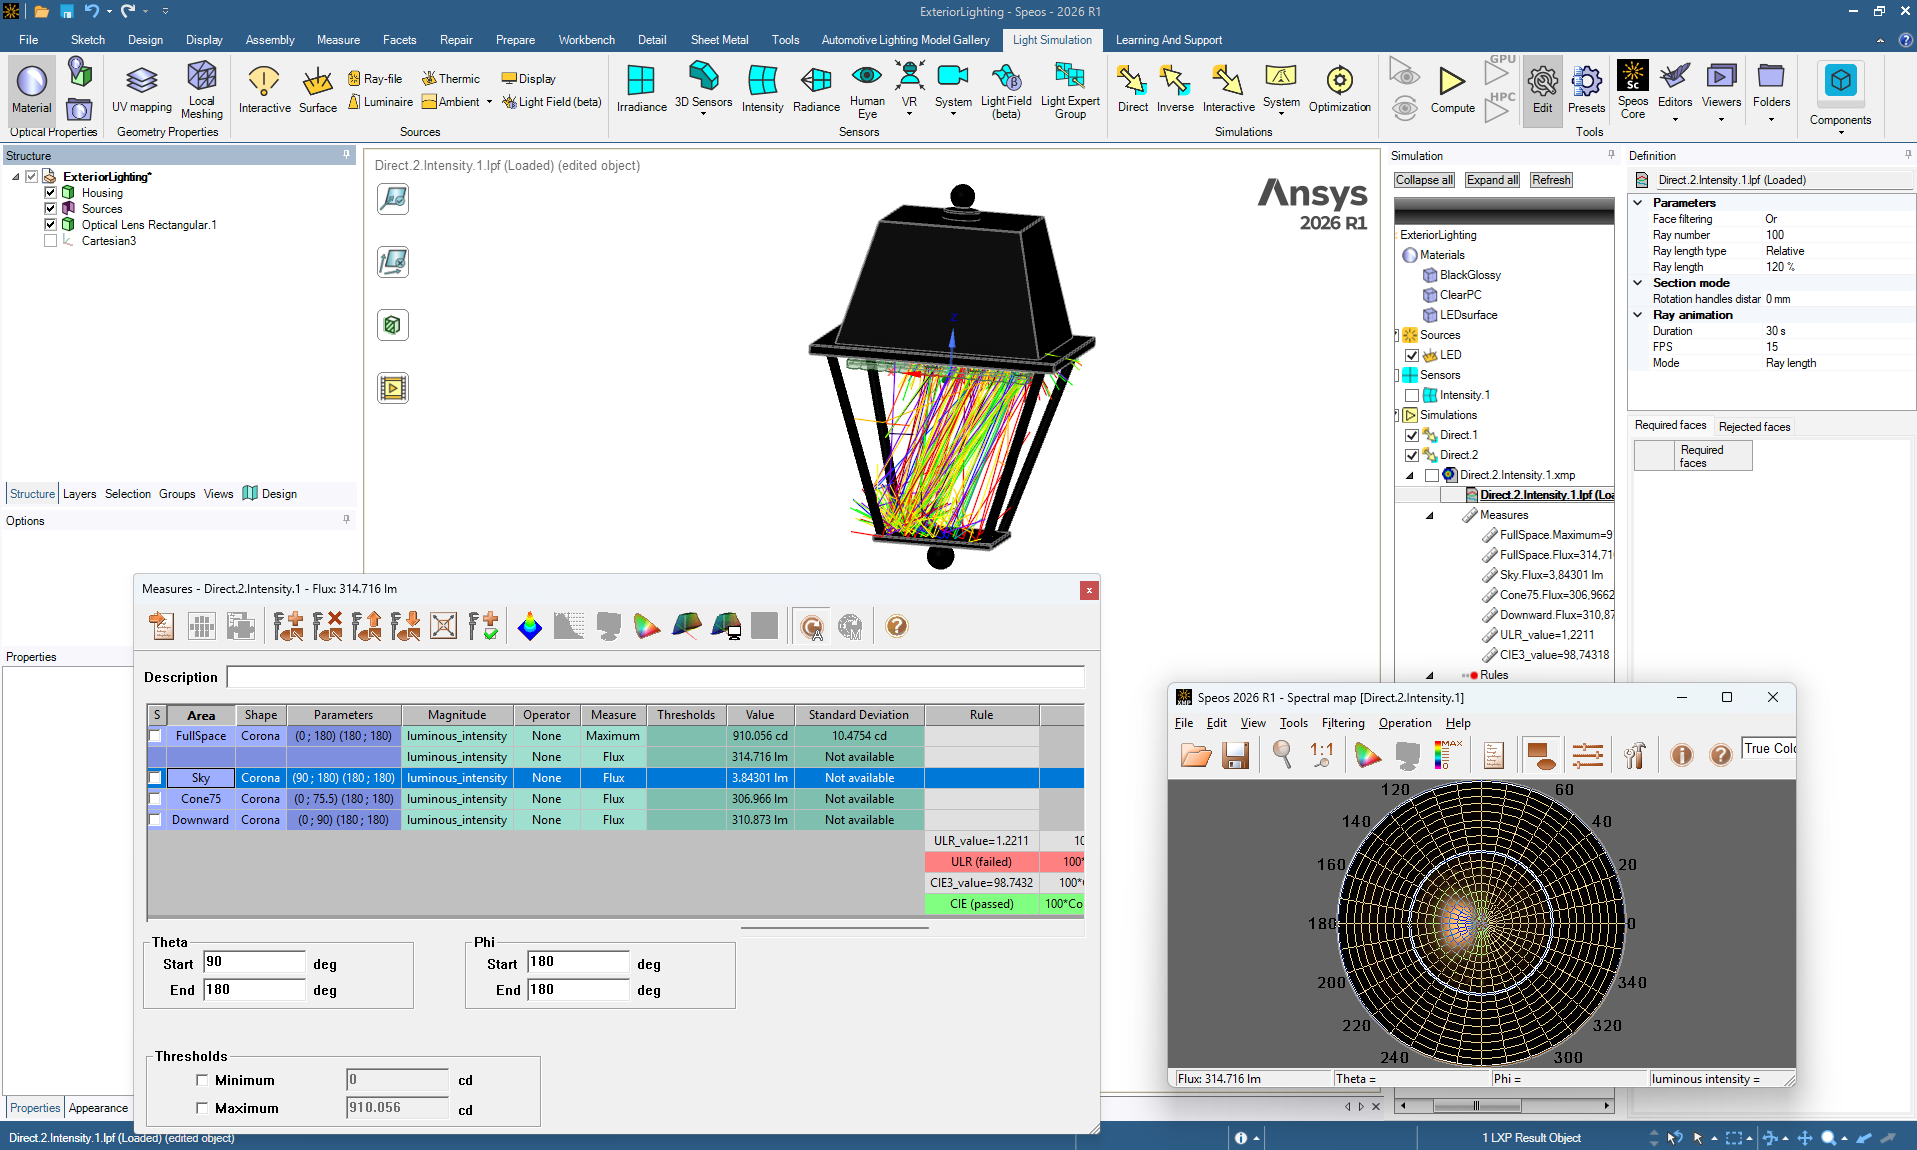
Task: Select the Material optical property tool
Action: (31, 89)
